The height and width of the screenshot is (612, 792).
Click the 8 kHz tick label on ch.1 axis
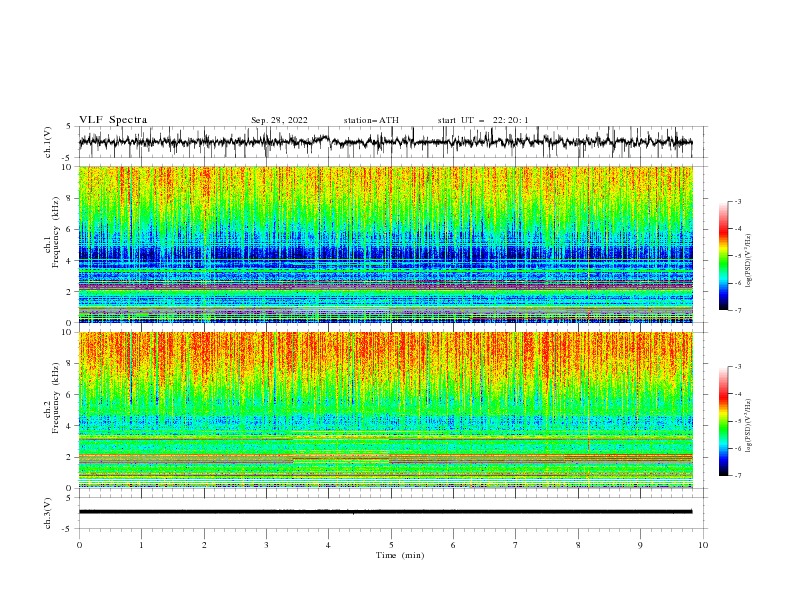point(70,198)
